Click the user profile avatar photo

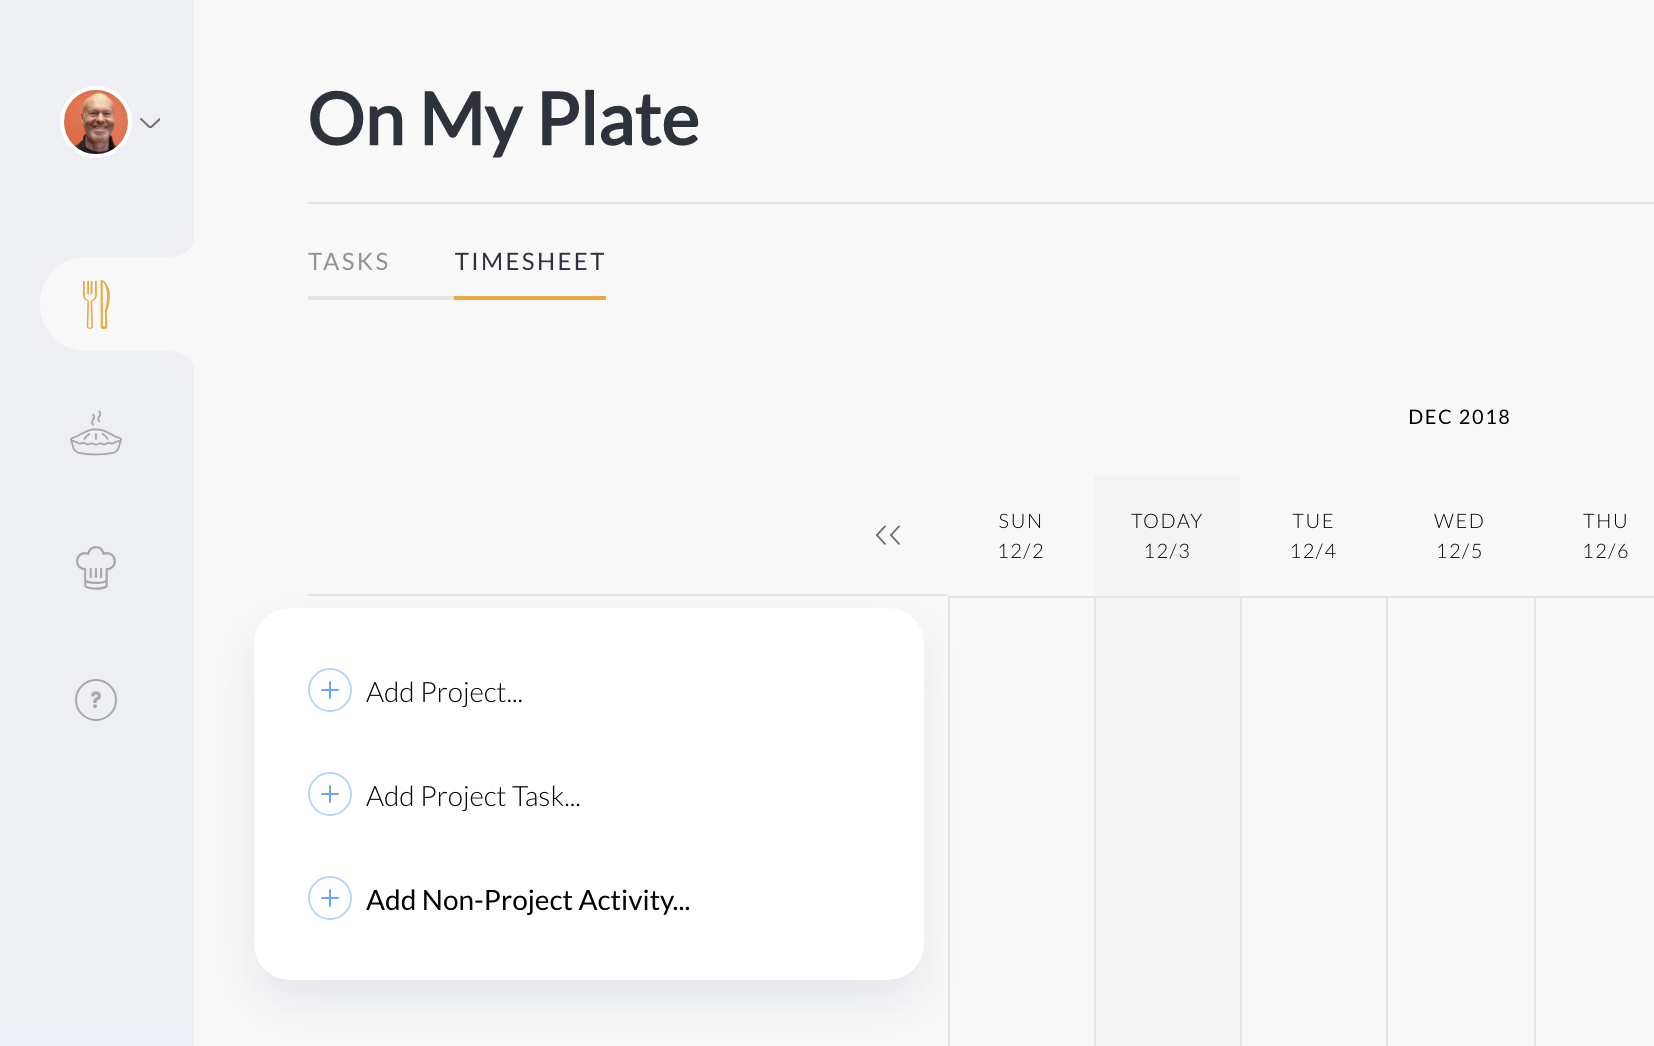96,122
